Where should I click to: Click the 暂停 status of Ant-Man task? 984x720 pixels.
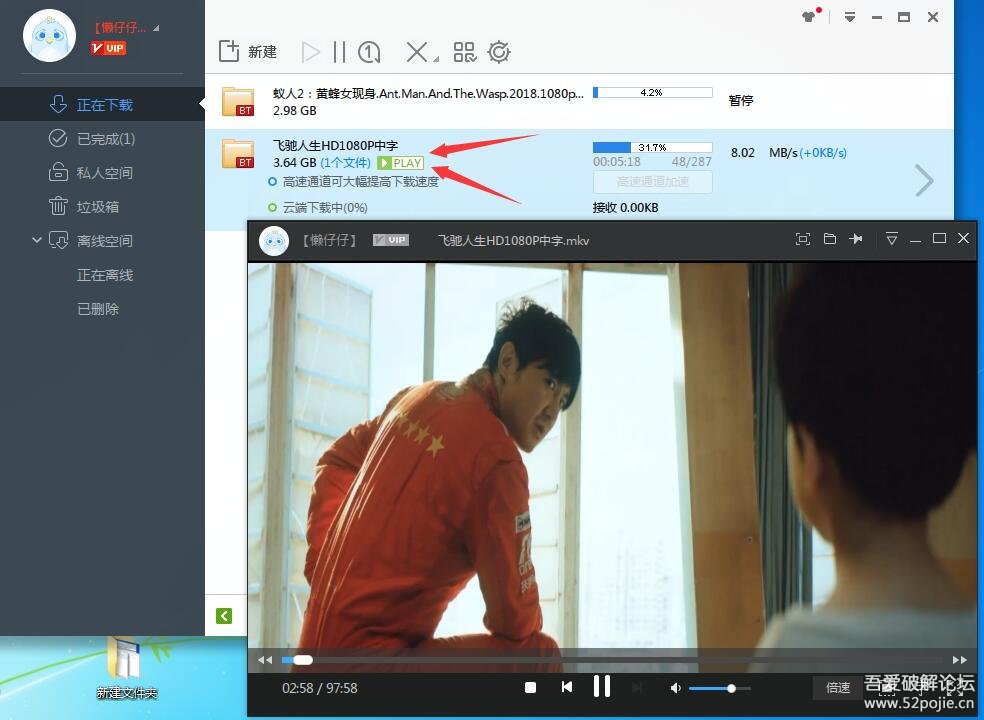click(741, 100)
